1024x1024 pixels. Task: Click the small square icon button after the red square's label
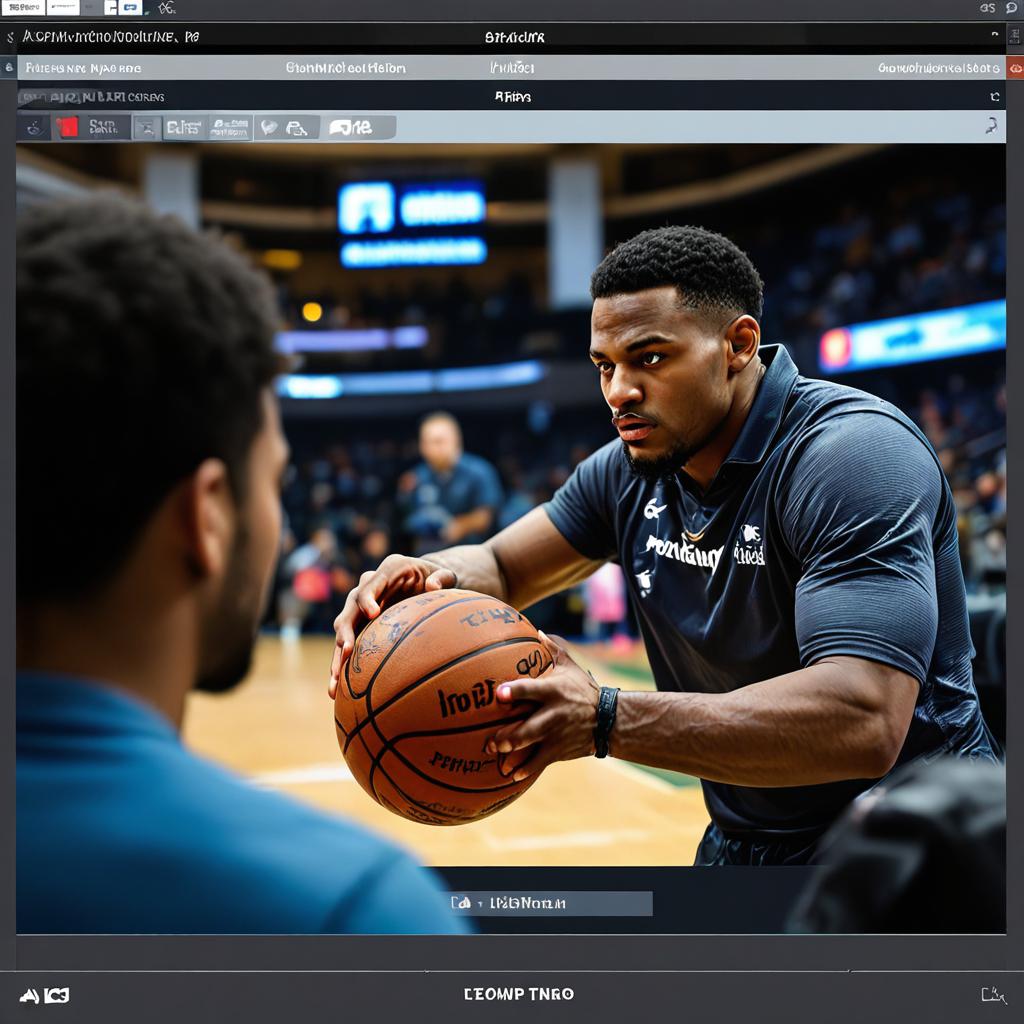coord(147,128)
